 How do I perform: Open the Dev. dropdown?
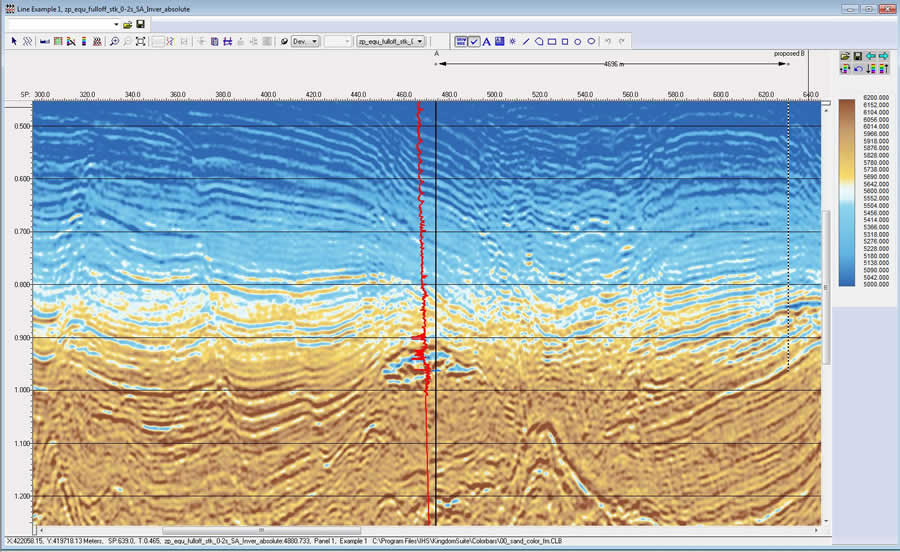305,41
